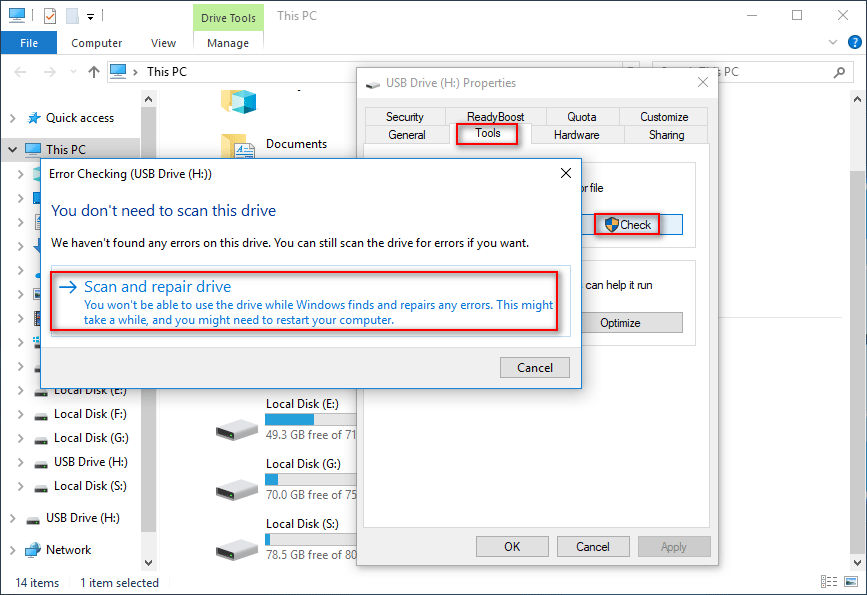Click the This PC address bar icon
The height and width of the screenshot is (595, 867).
(118, 71)
